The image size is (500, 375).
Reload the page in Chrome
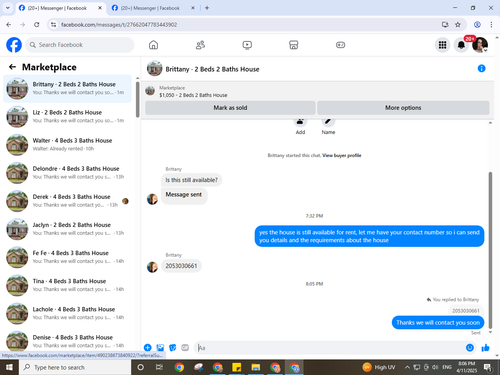pos(37,24)
